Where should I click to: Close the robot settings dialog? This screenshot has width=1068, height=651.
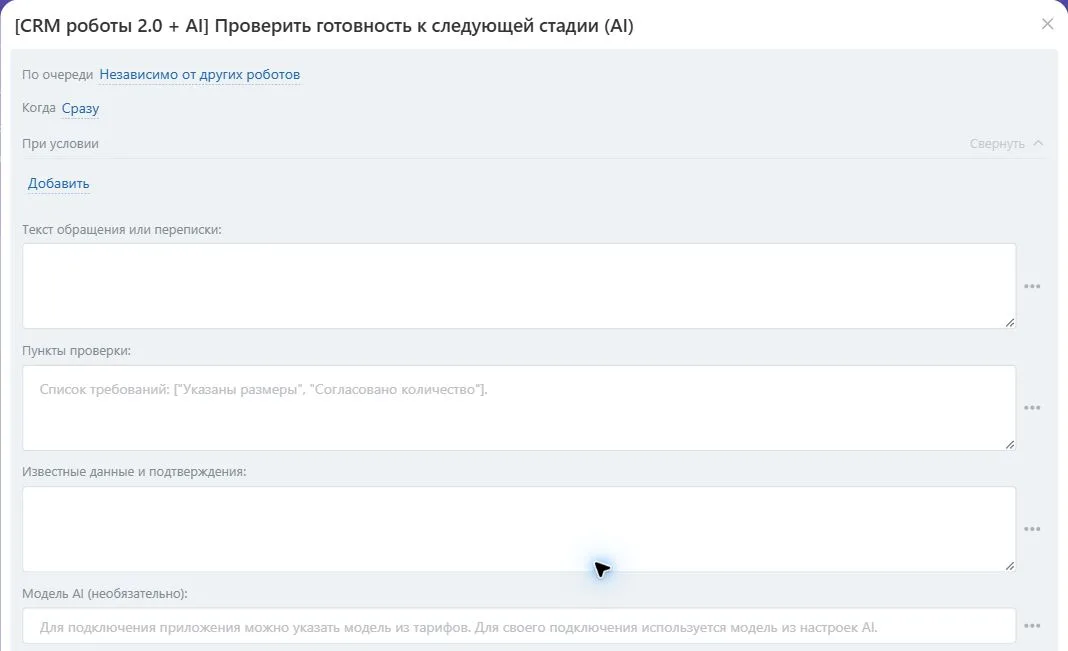(x=1048, y=25)
